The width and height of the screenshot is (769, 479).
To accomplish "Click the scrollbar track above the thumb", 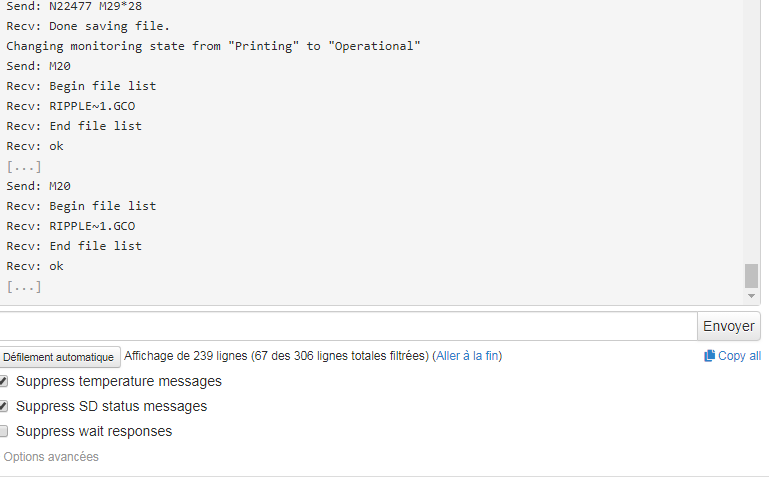I will [751, 132].
